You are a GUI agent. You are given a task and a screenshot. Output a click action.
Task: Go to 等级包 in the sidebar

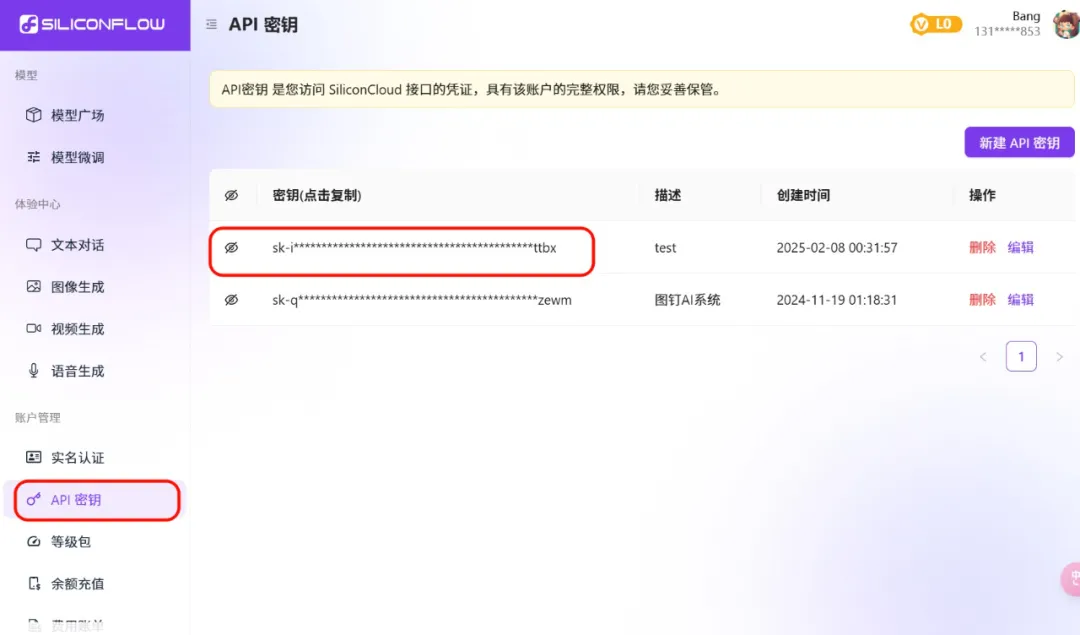coord(70,542)
